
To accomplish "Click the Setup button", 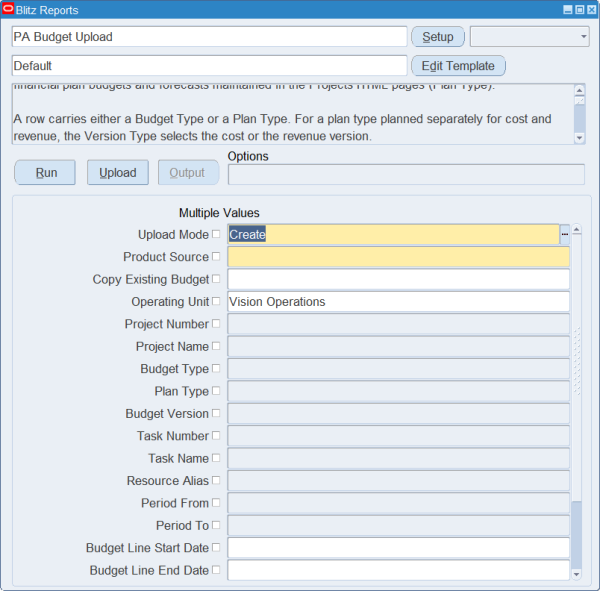I will click(438, 37).
